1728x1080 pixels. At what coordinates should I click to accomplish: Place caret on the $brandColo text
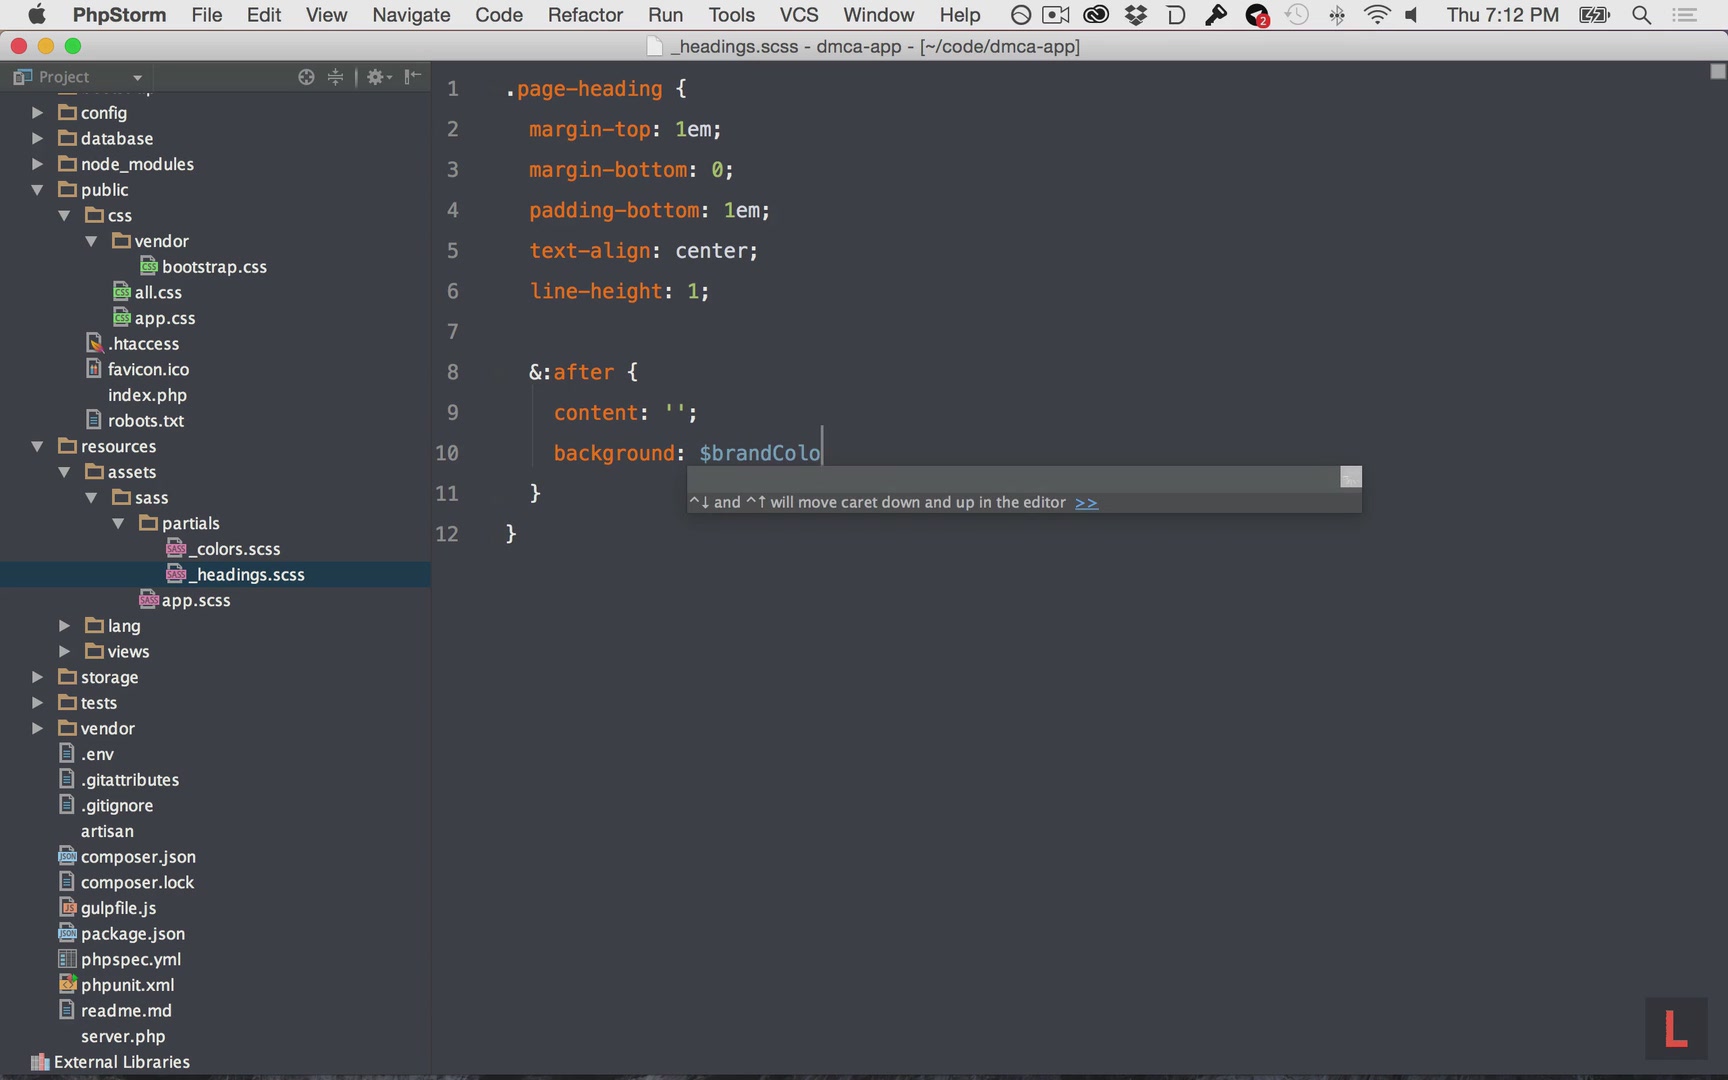(759, 453)
